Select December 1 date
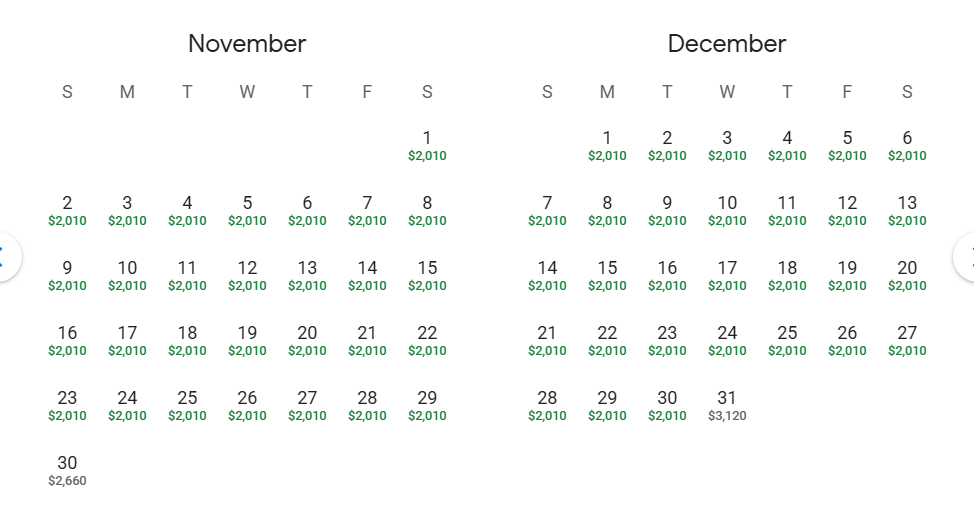Screen dimensions: 974x511 607,145
